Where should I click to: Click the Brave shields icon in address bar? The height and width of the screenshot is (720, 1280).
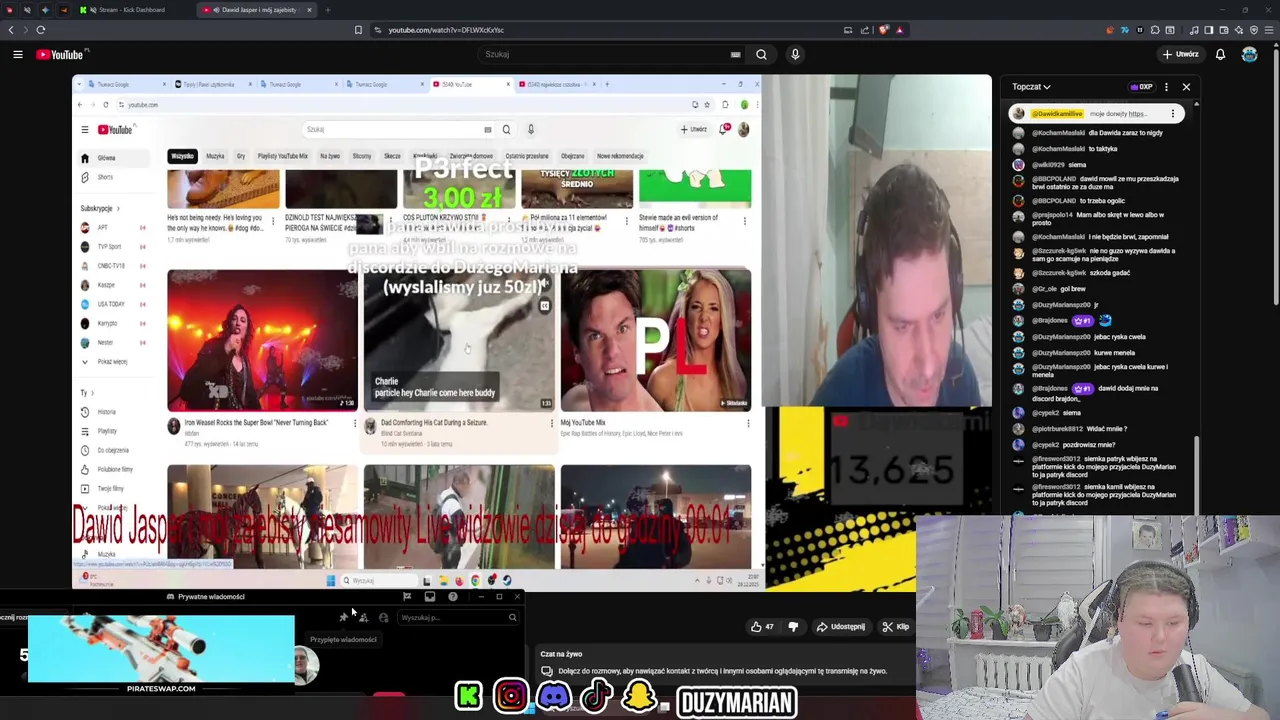(x=883, y=30)
